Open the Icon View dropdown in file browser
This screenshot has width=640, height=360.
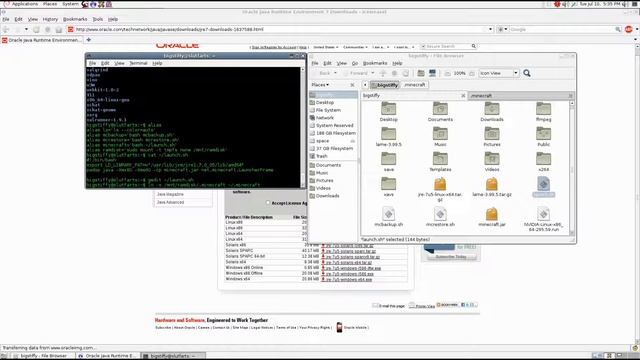pos(498,73)
